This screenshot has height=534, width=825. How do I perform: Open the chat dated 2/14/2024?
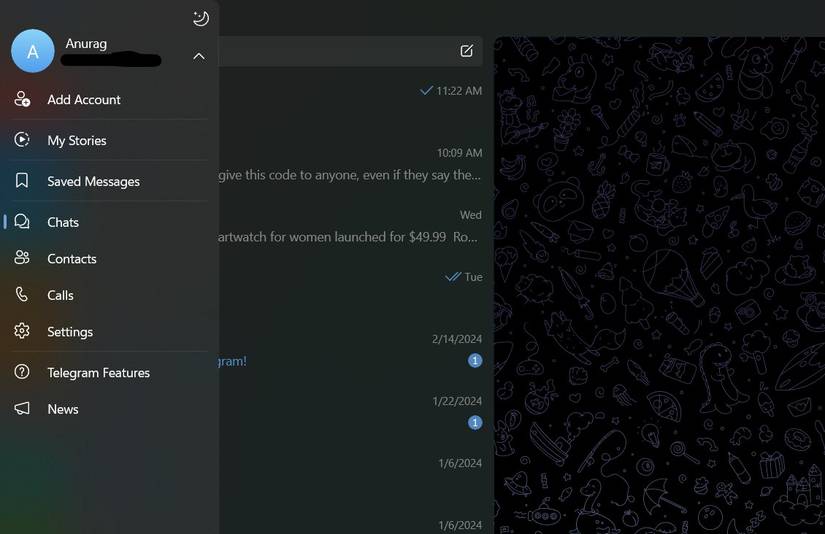point(351,350)
